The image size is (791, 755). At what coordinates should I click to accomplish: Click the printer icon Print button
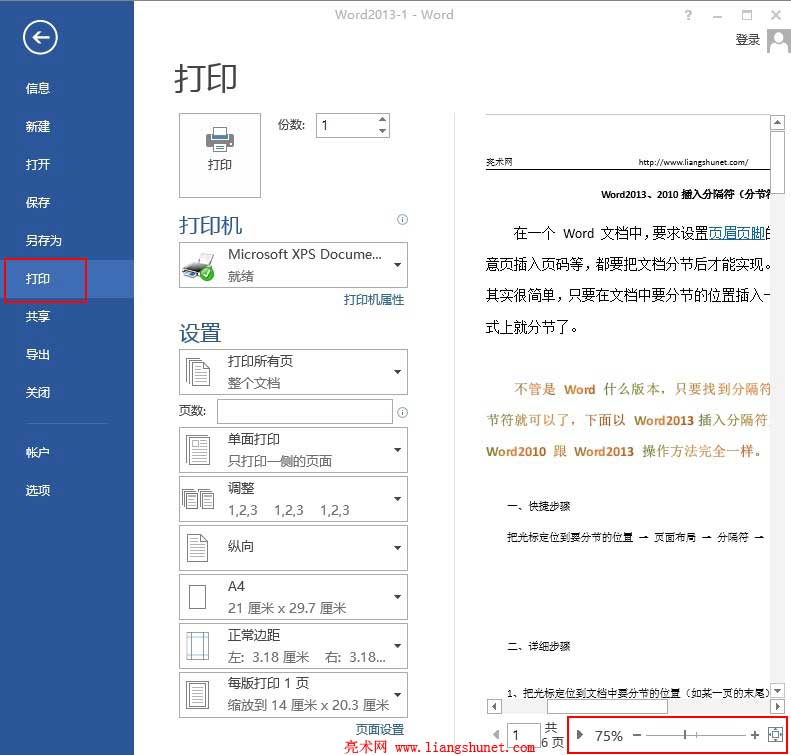[219, 155]
